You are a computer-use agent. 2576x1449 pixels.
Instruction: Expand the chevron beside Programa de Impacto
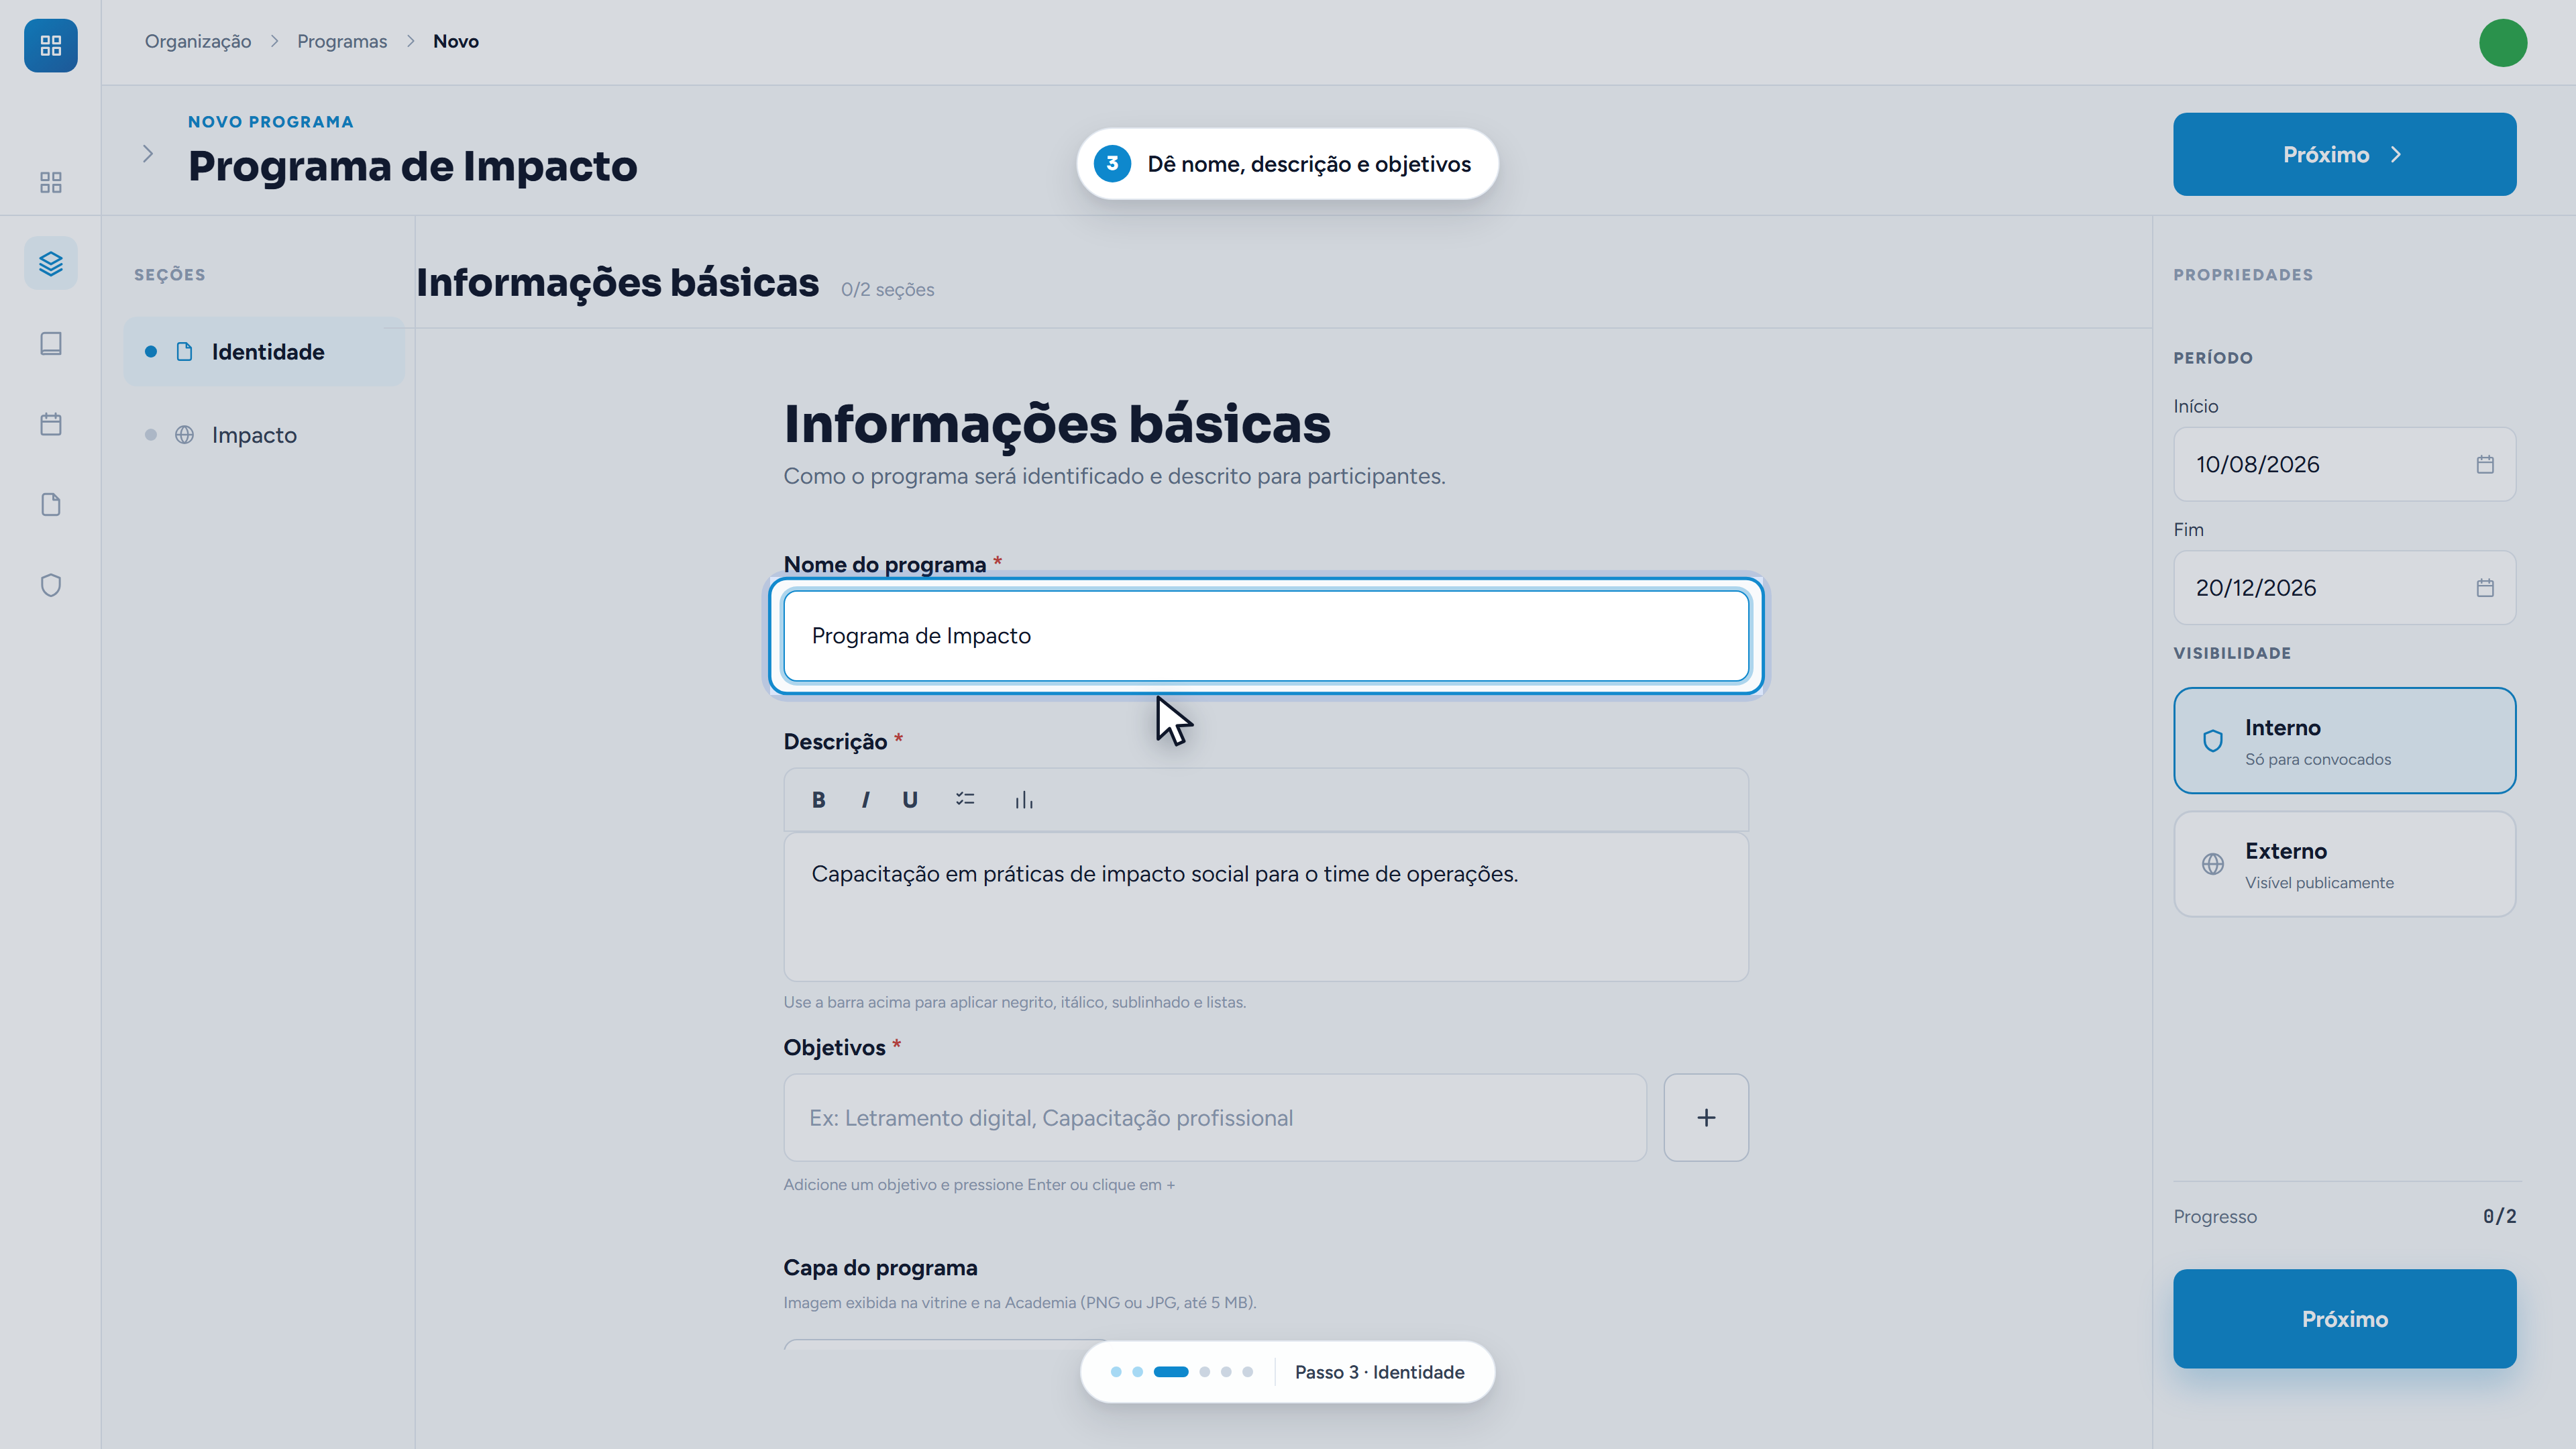pyautogui.click(x=147, y=154)
